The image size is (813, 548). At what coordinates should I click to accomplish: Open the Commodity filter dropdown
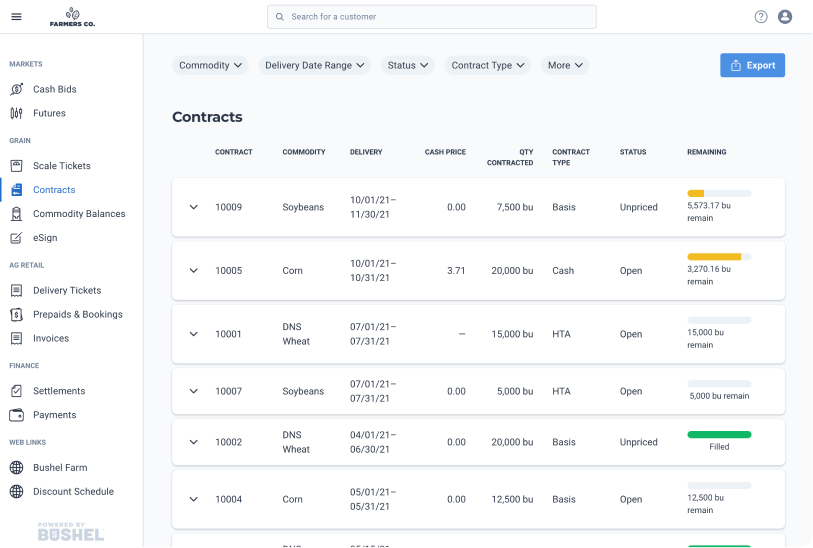(x=211, y=65)
